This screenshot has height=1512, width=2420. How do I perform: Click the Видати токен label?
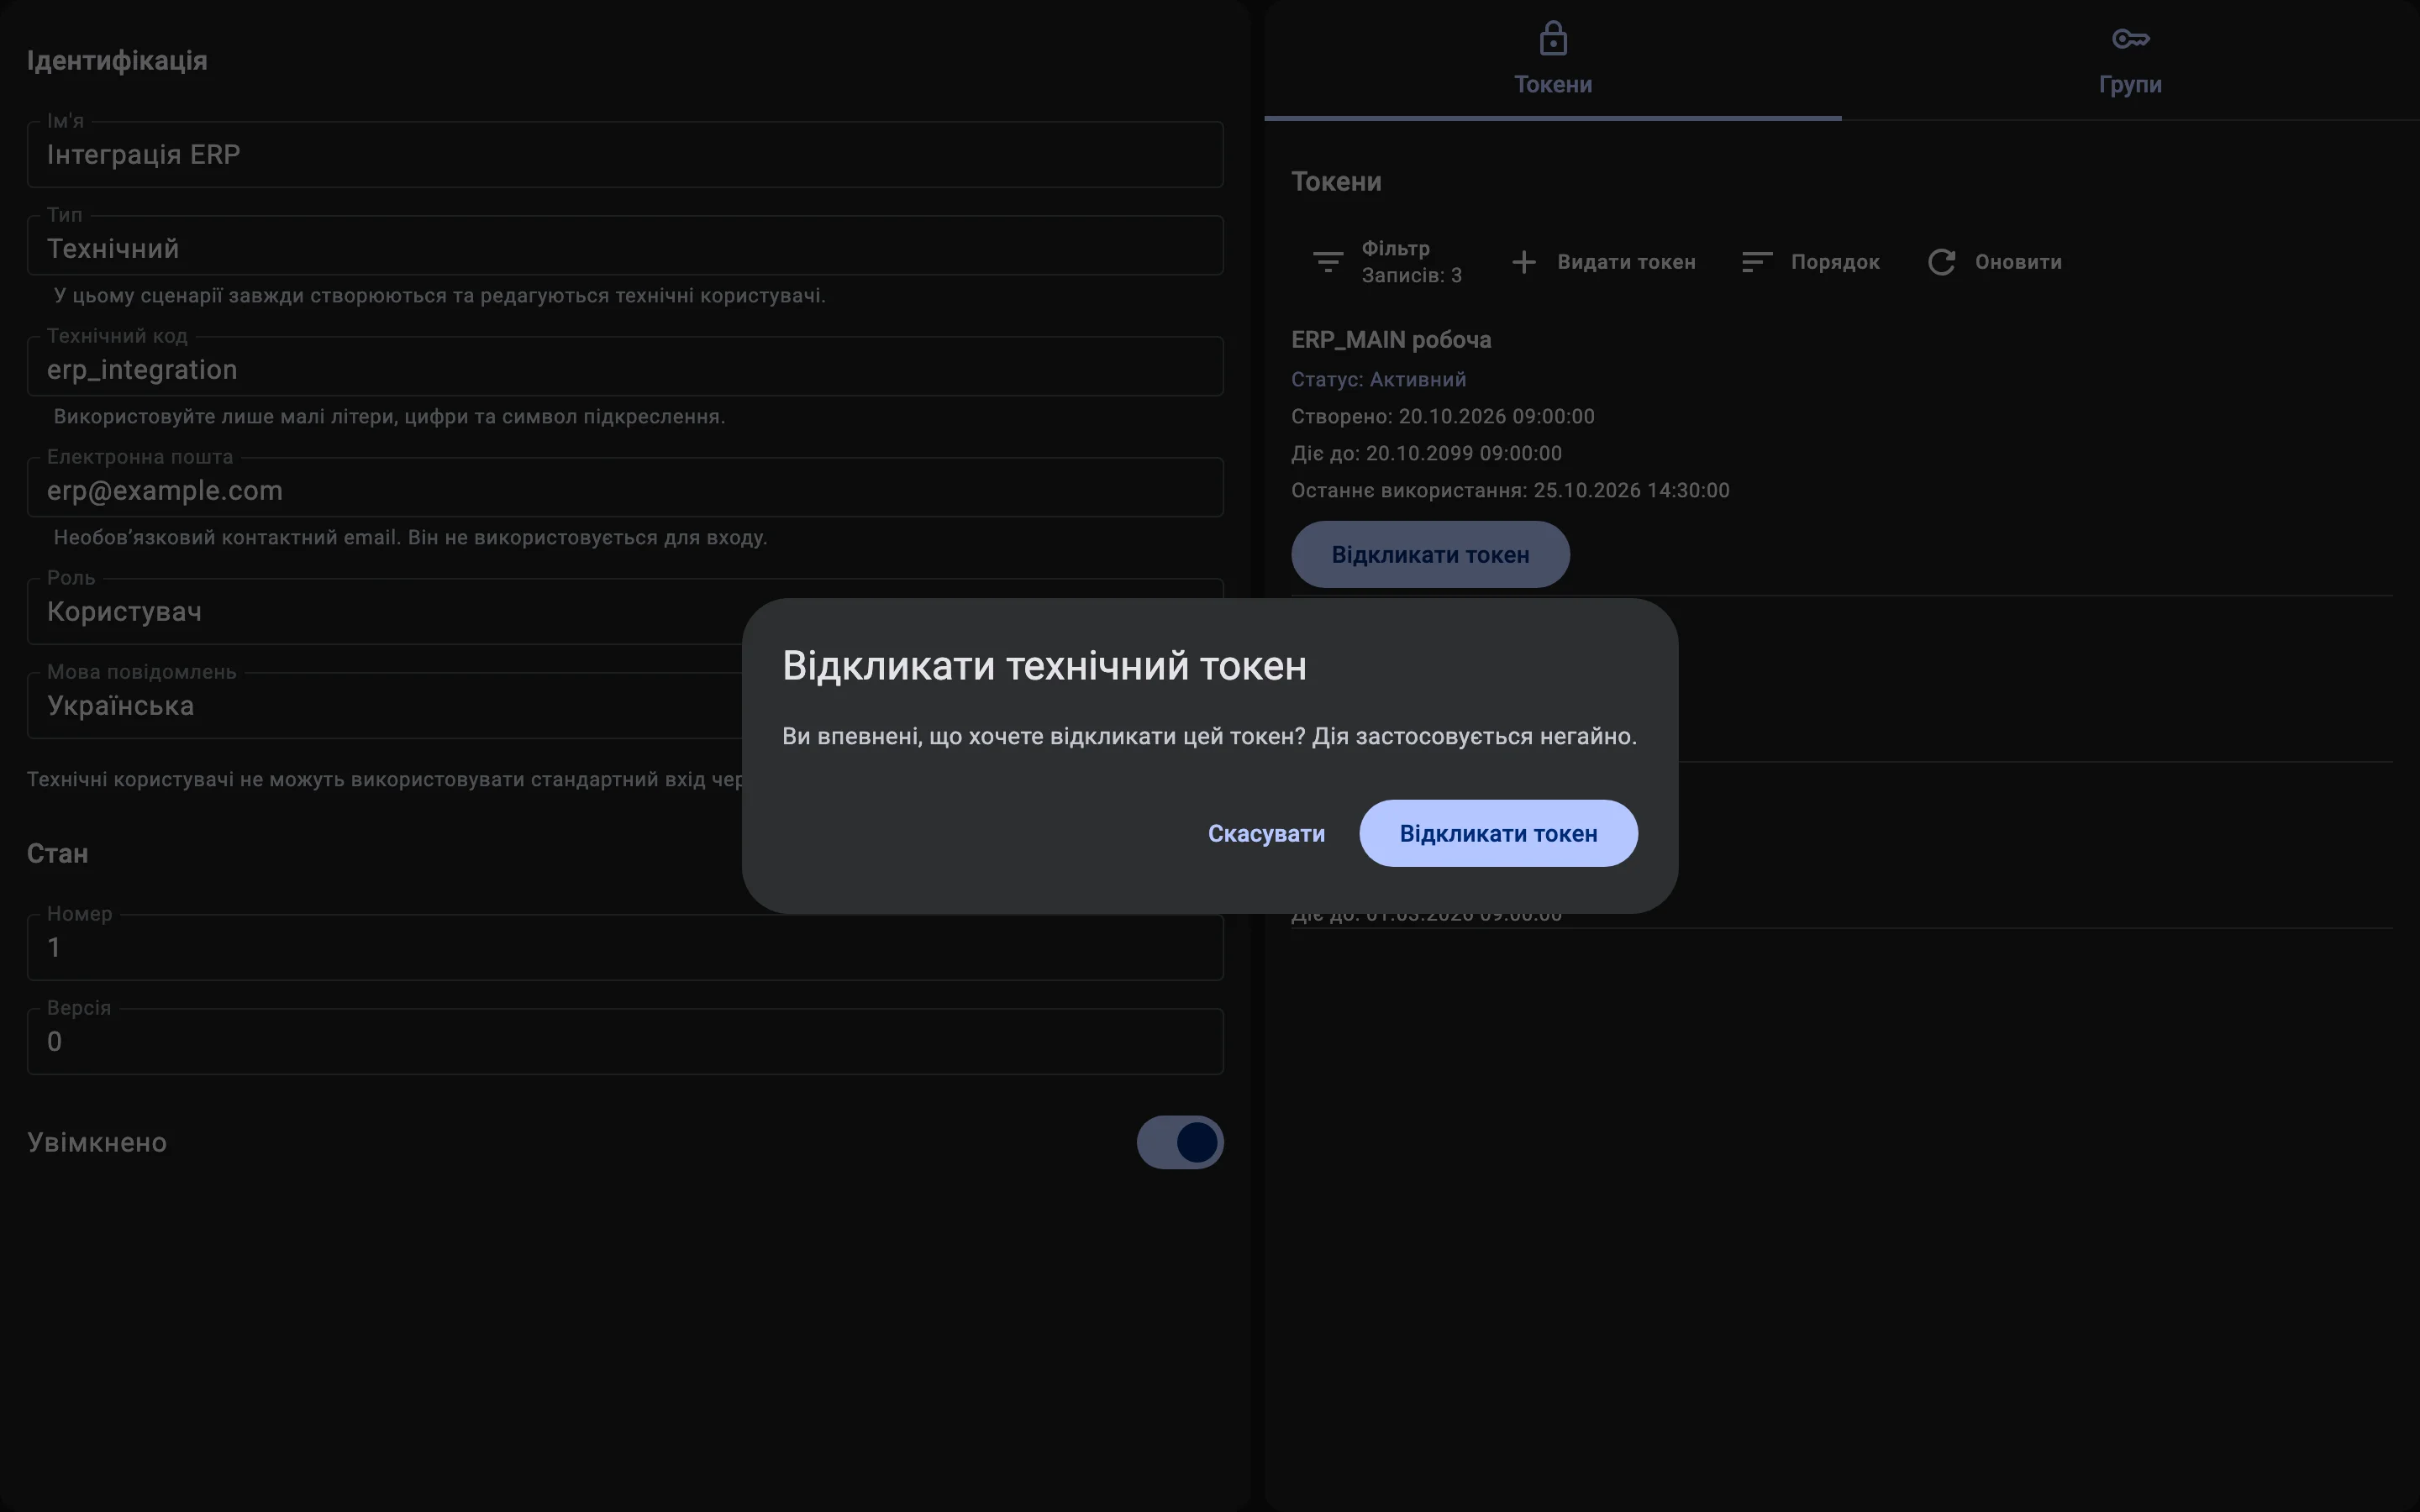(x=1626, y=262)
